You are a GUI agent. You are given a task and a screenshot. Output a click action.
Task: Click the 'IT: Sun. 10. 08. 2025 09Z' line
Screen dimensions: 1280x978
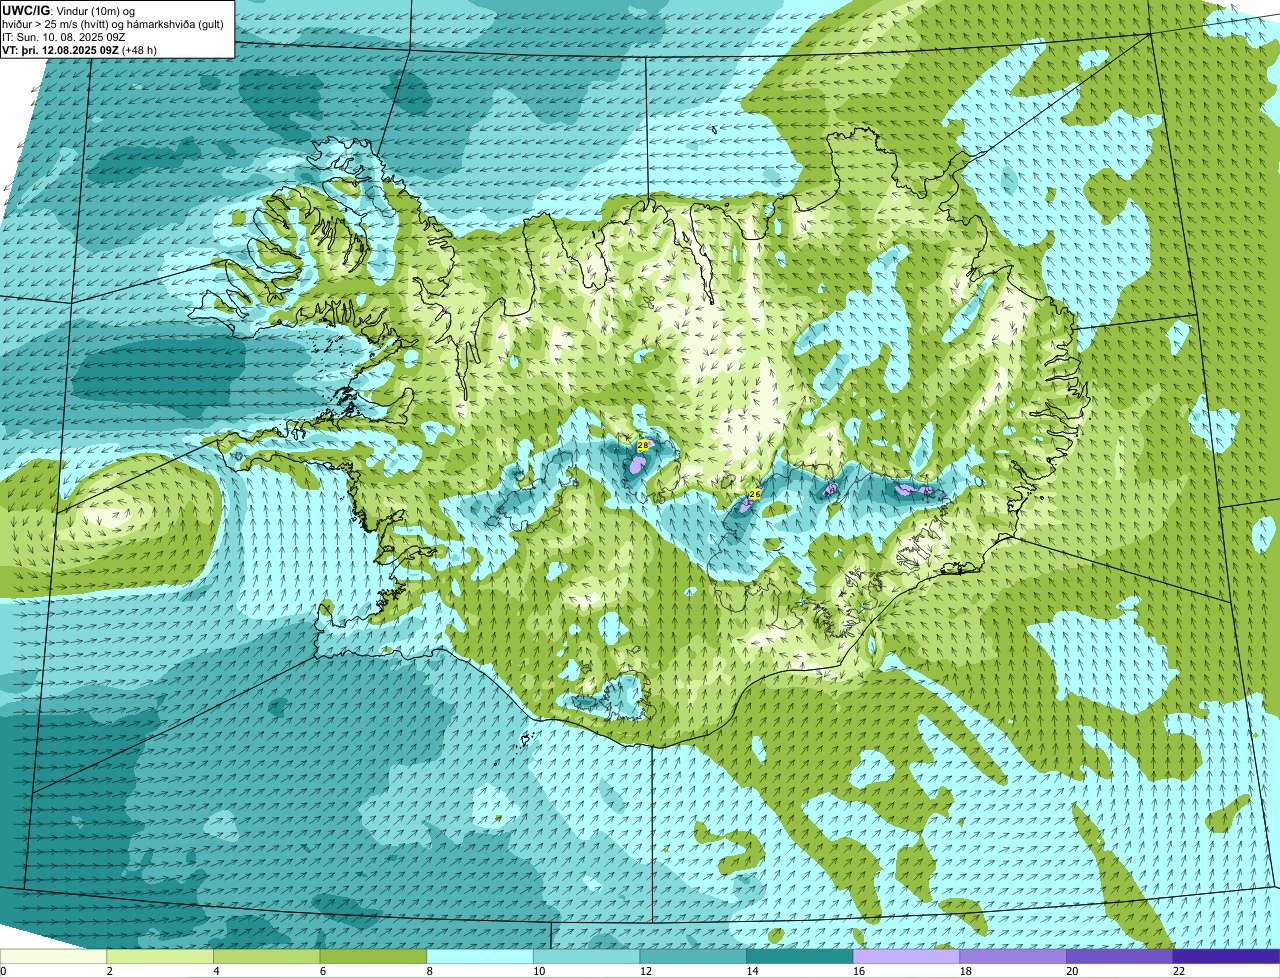pyautogui.click(x=64, y=37)
